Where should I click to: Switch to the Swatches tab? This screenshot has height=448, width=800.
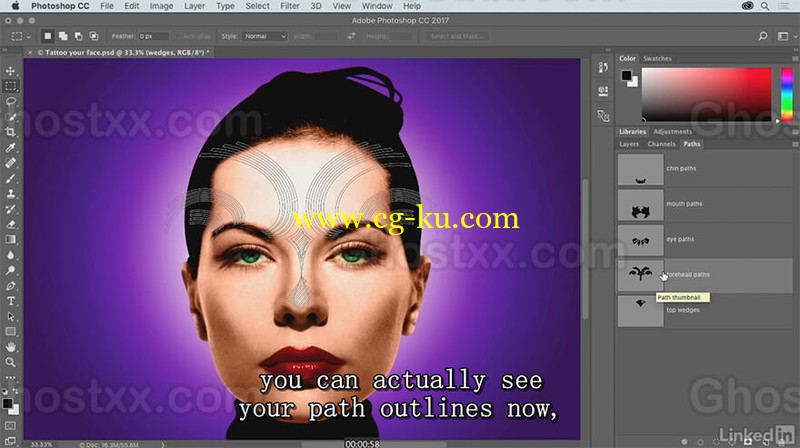tap(657, 59)
